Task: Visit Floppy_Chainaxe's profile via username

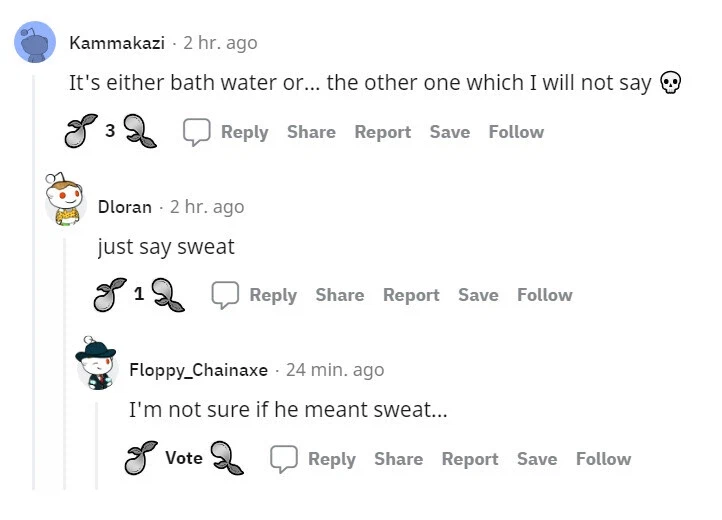Action: 198,370
